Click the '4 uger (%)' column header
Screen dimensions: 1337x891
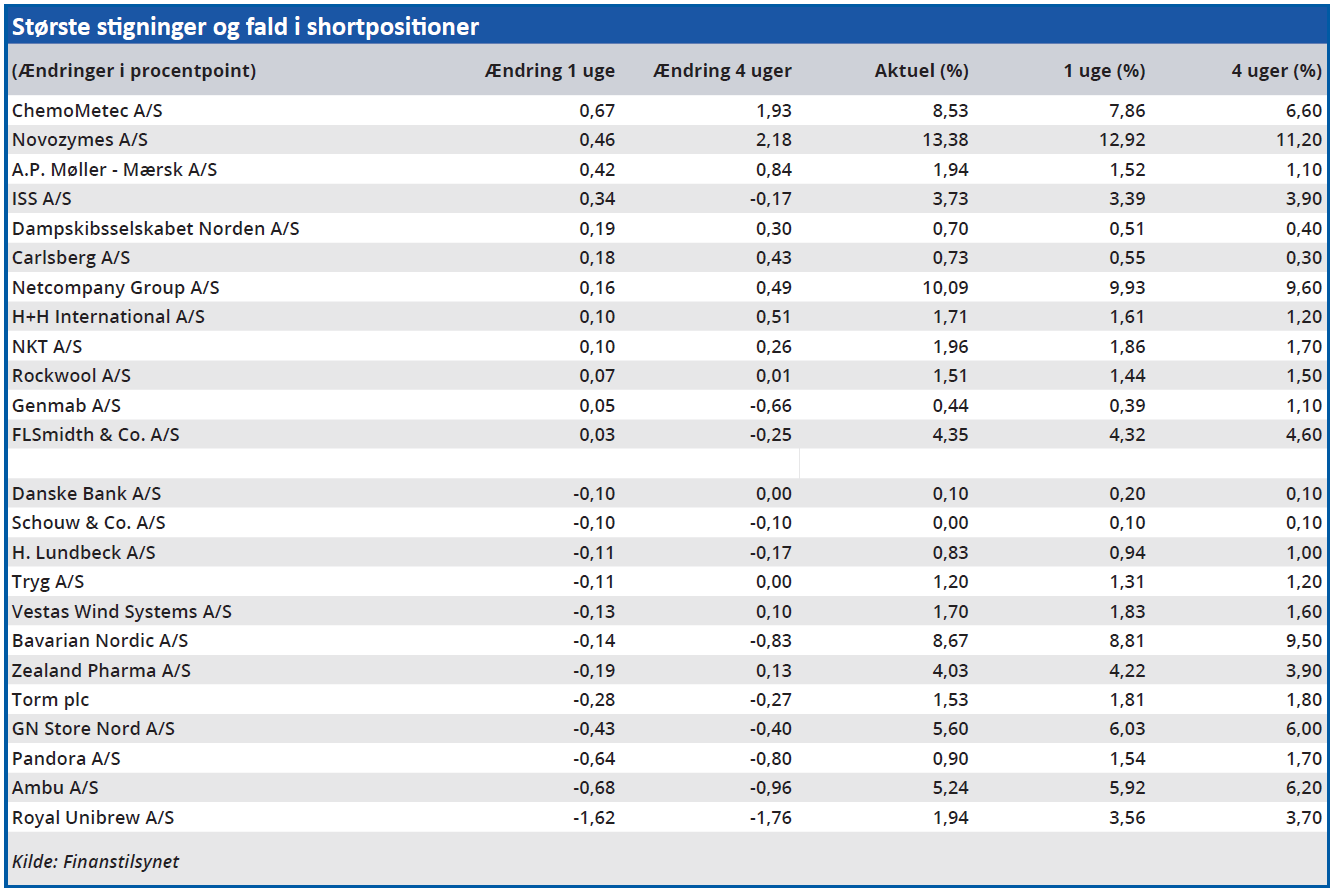tap(1277, 71)
